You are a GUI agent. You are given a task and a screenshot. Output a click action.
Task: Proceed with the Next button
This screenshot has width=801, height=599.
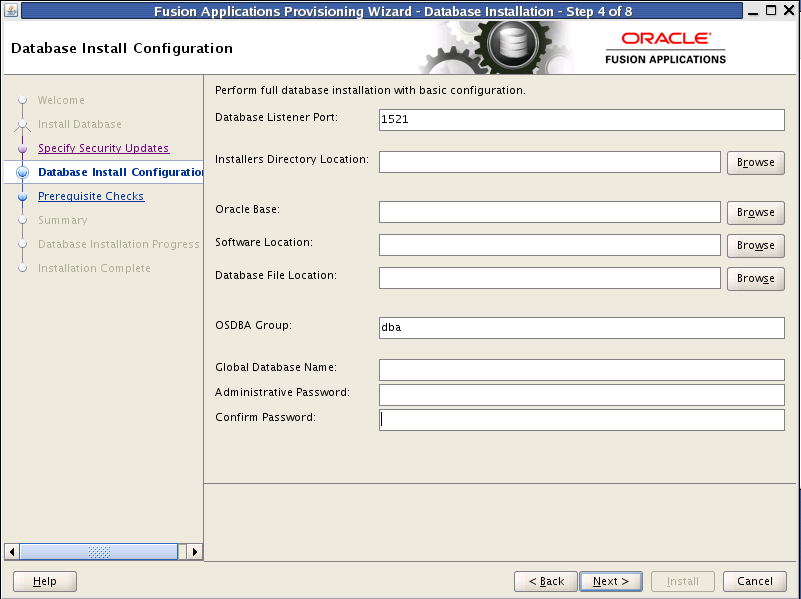(x=611, y=581)
